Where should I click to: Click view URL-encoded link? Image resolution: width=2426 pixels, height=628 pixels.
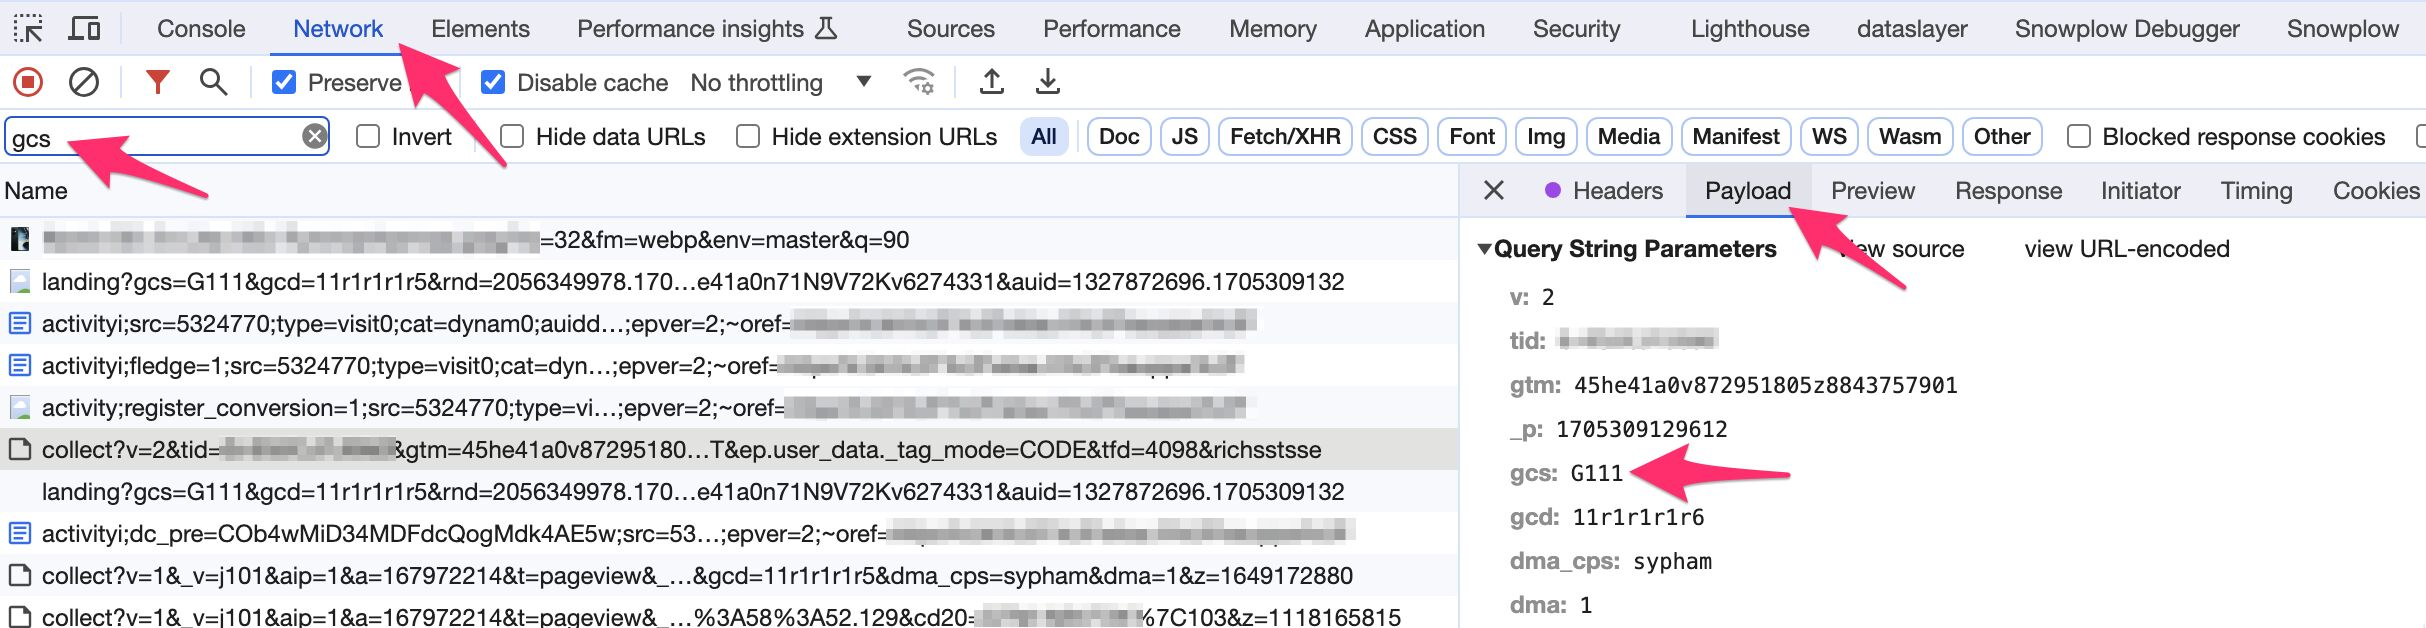pyautogui.click(x=2127, y=249)
